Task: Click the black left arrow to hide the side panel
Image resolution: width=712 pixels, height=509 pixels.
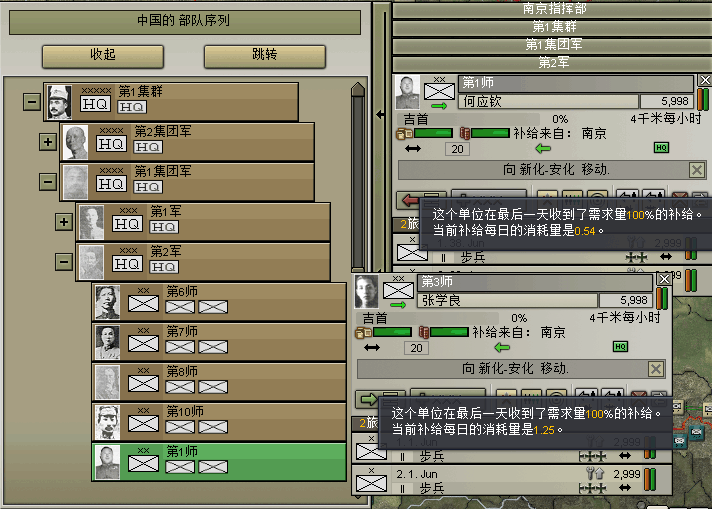Action: (381, 114)
